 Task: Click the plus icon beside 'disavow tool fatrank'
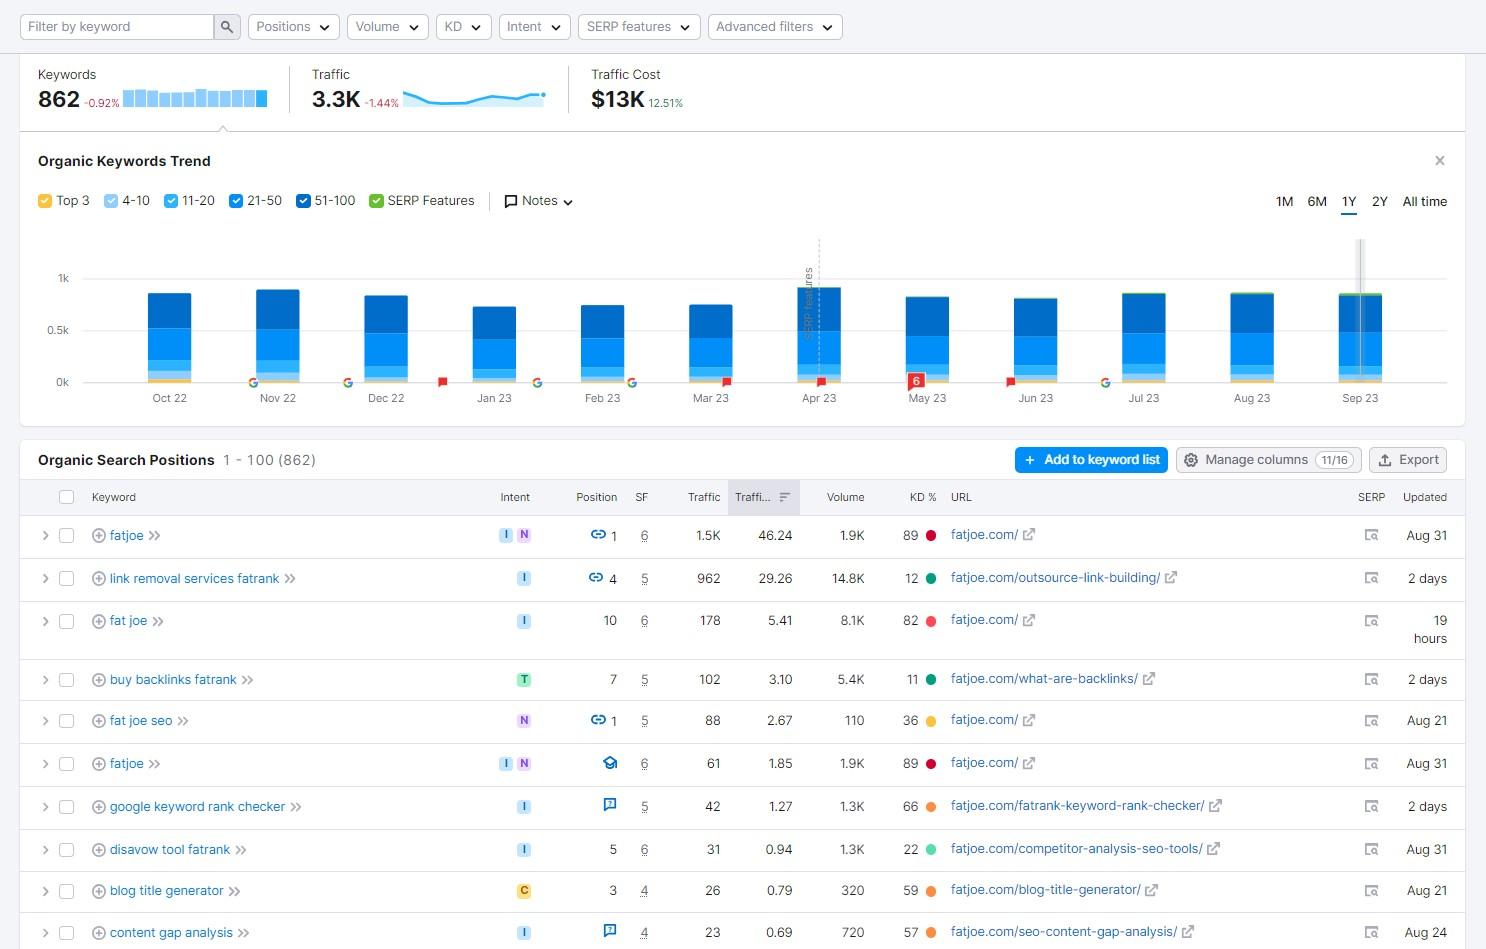click(99, 850)
